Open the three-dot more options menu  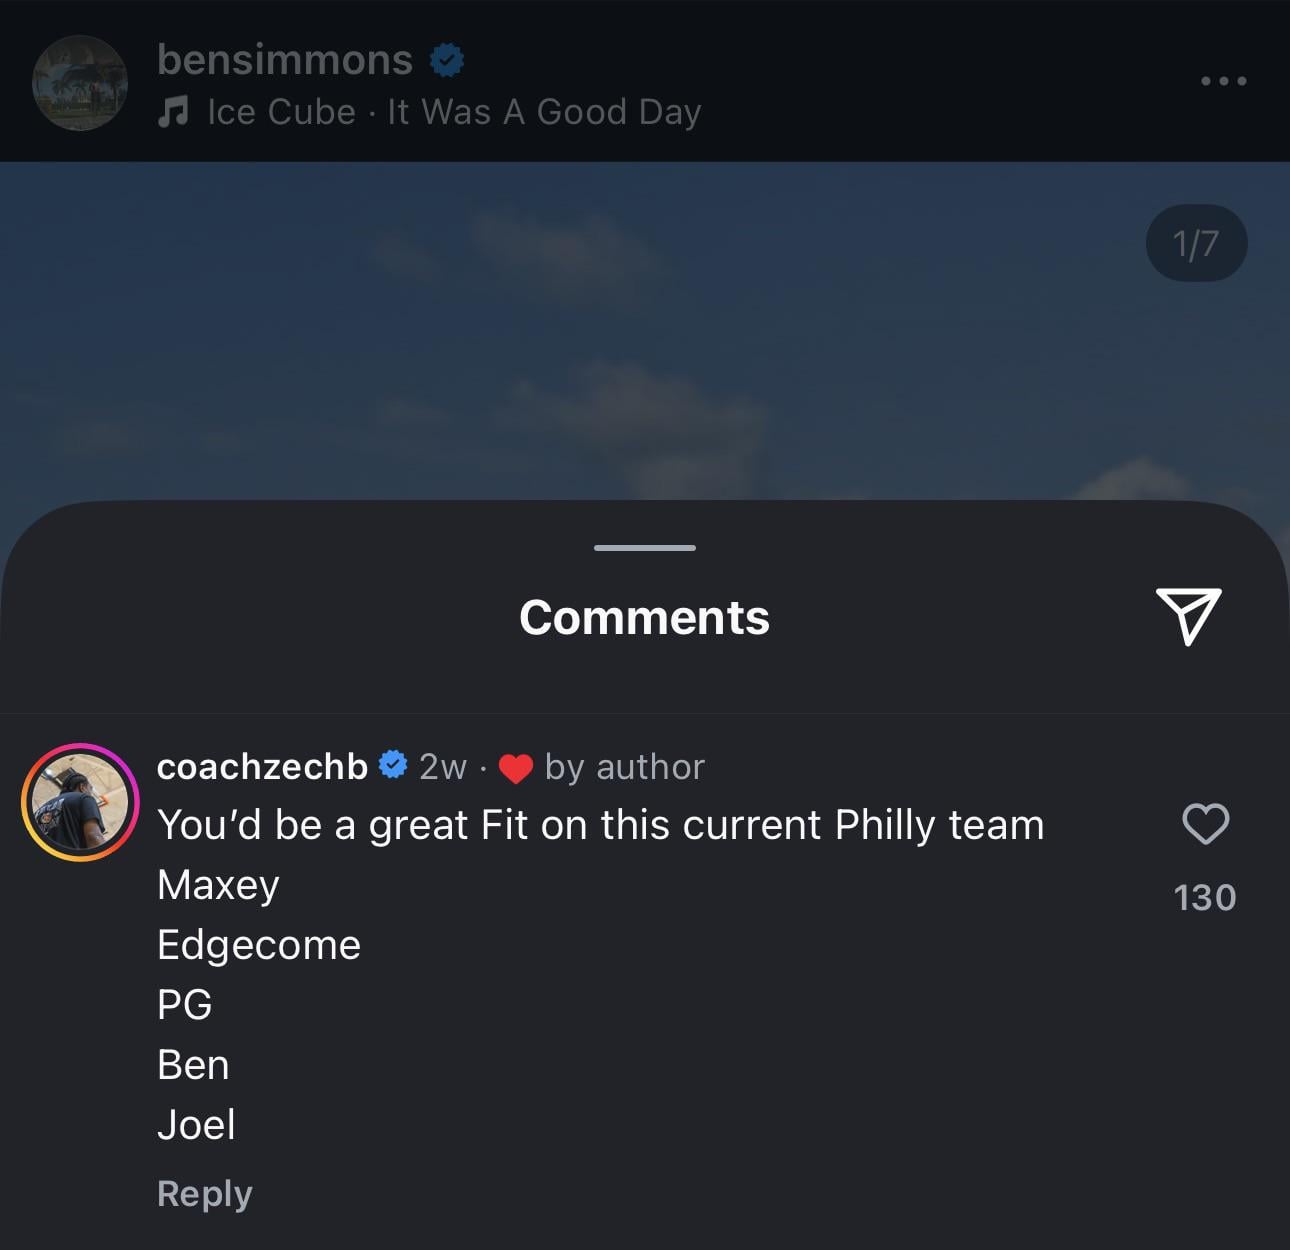(x=1223, y=81)
